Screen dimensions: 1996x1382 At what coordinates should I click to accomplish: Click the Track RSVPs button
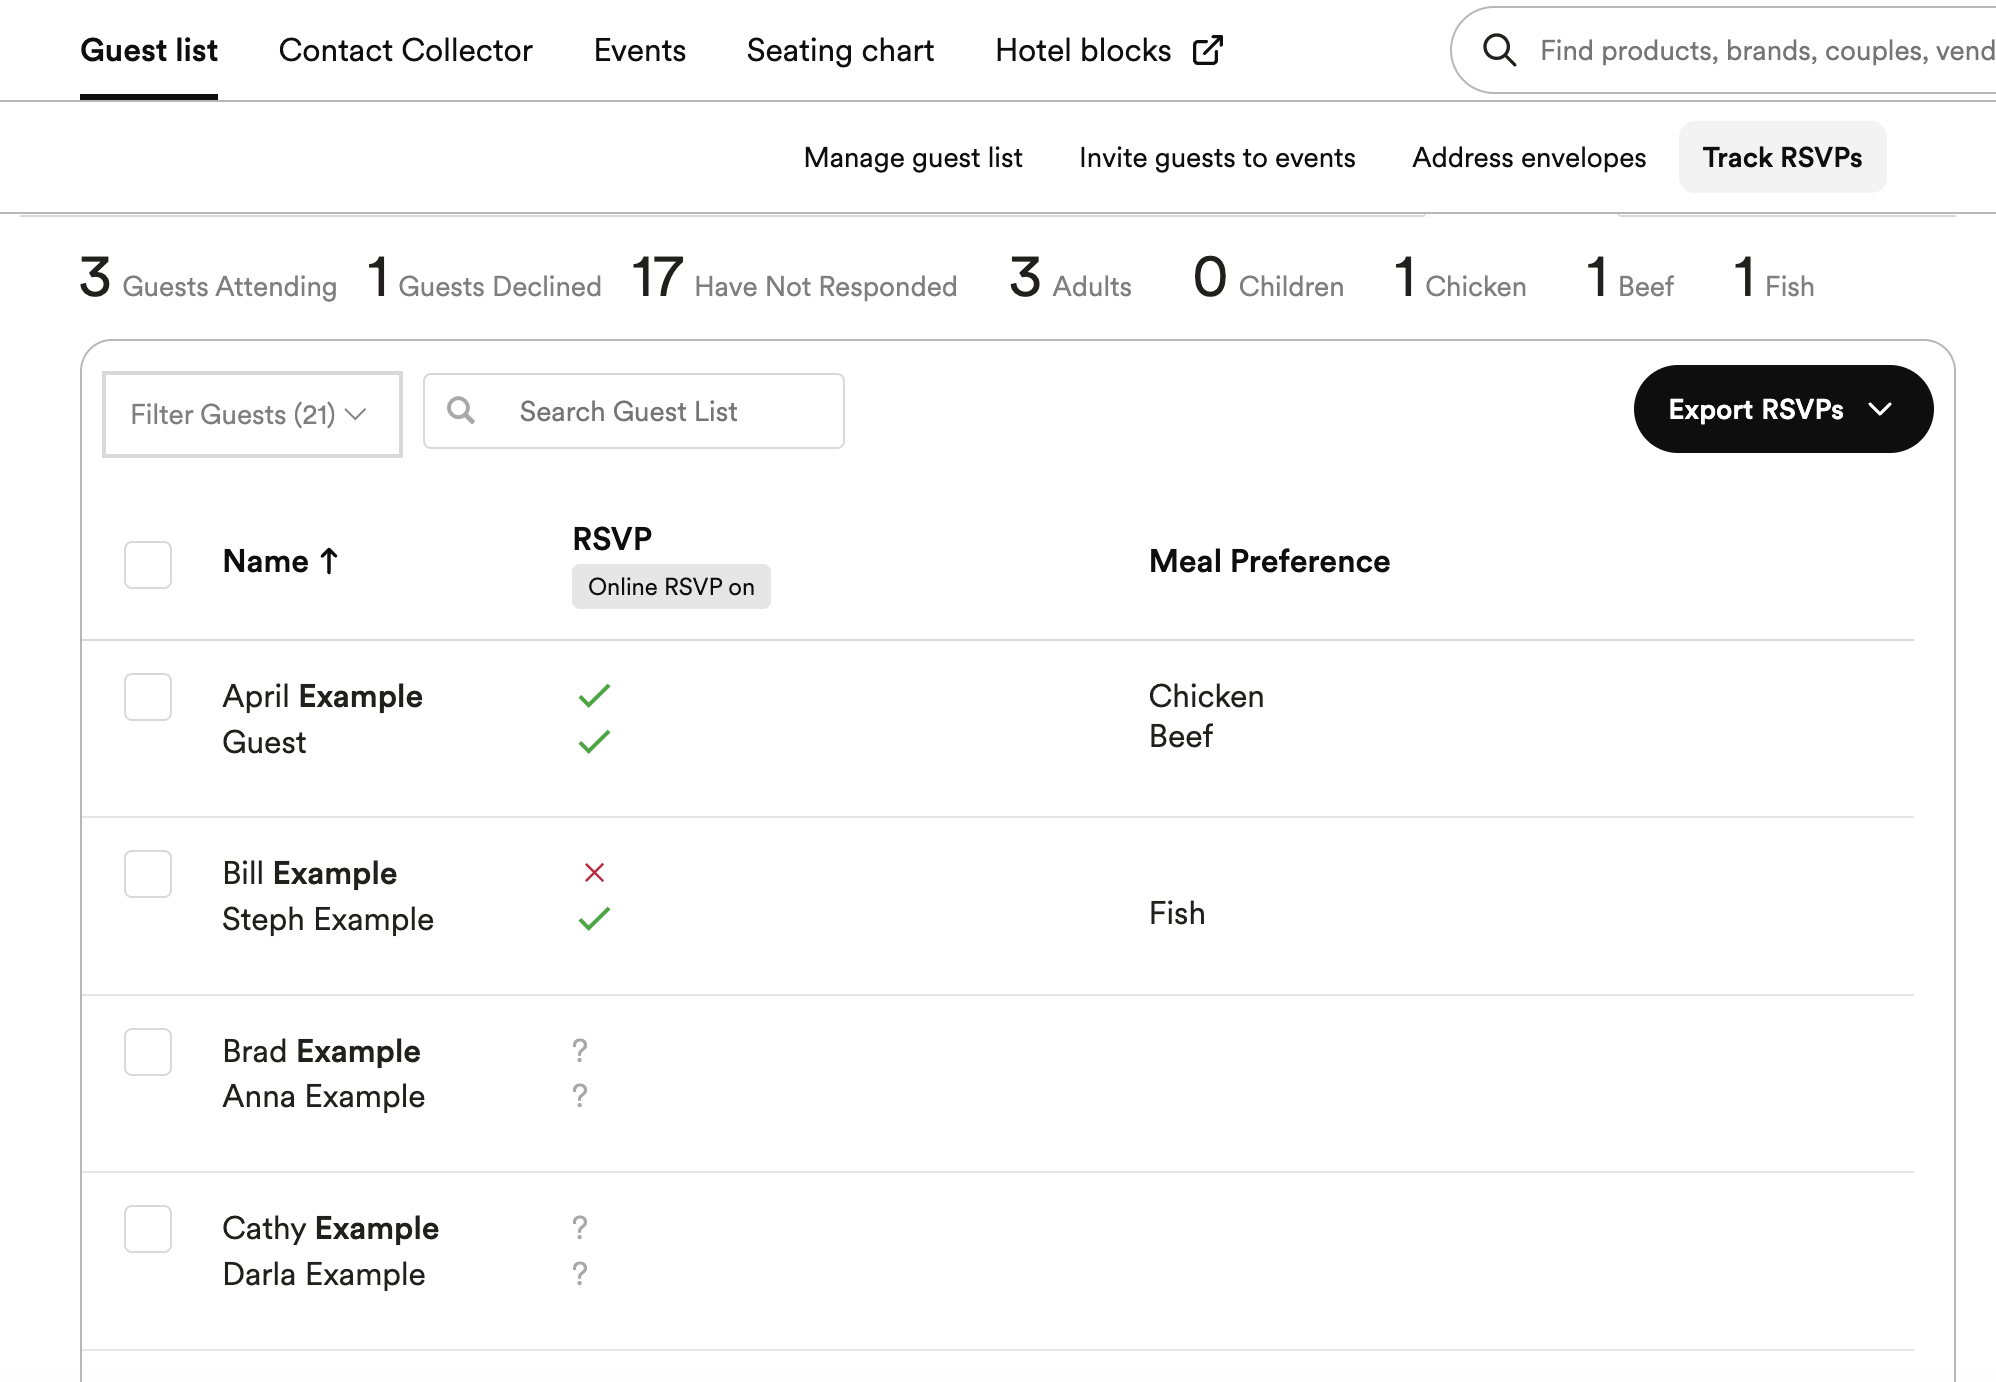pos(1782,158)
